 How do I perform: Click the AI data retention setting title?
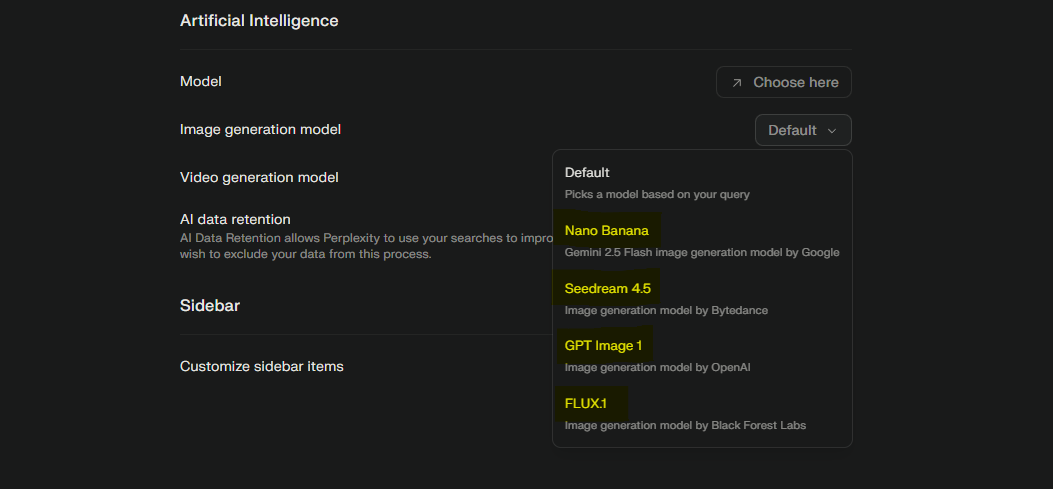tap(235, 219)
